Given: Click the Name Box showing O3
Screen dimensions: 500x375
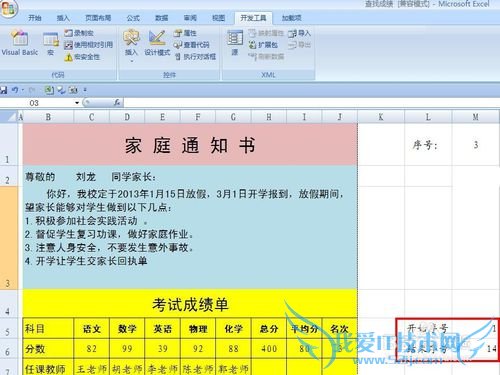Looking at the screenshot, I should point(37,103).
